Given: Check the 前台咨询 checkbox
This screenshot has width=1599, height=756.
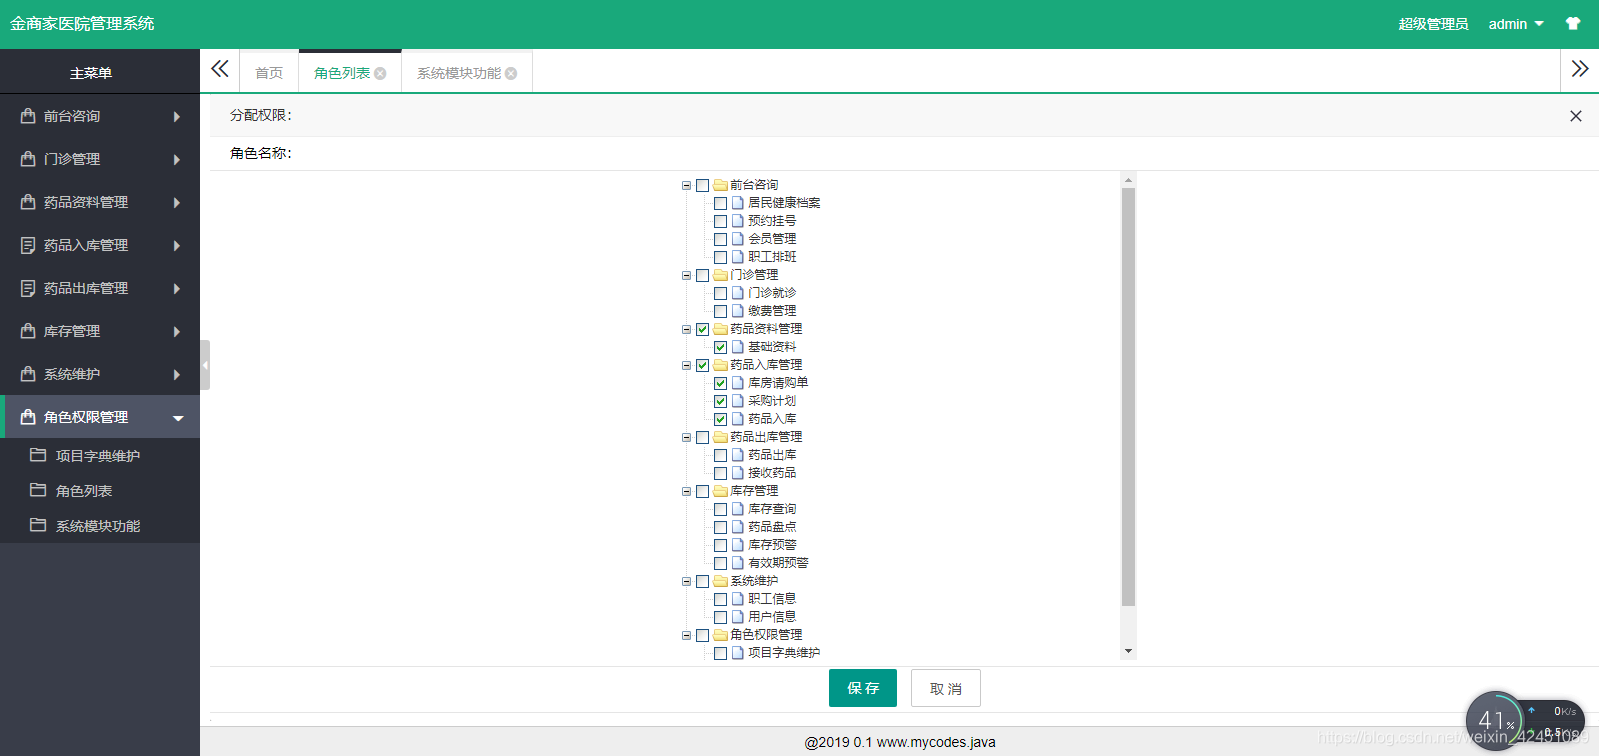Looking at the screenshot, I should pos(703,186).
